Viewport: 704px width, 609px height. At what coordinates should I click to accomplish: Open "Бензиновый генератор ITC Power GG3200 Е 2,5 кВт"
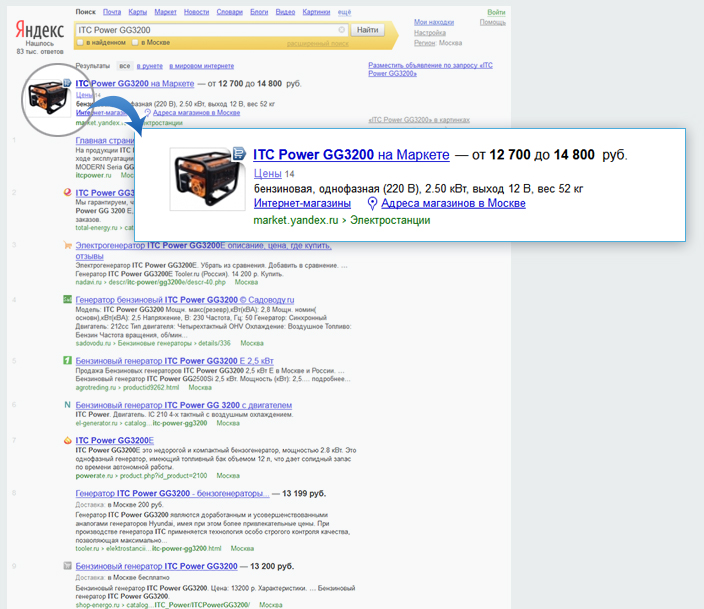174,361
